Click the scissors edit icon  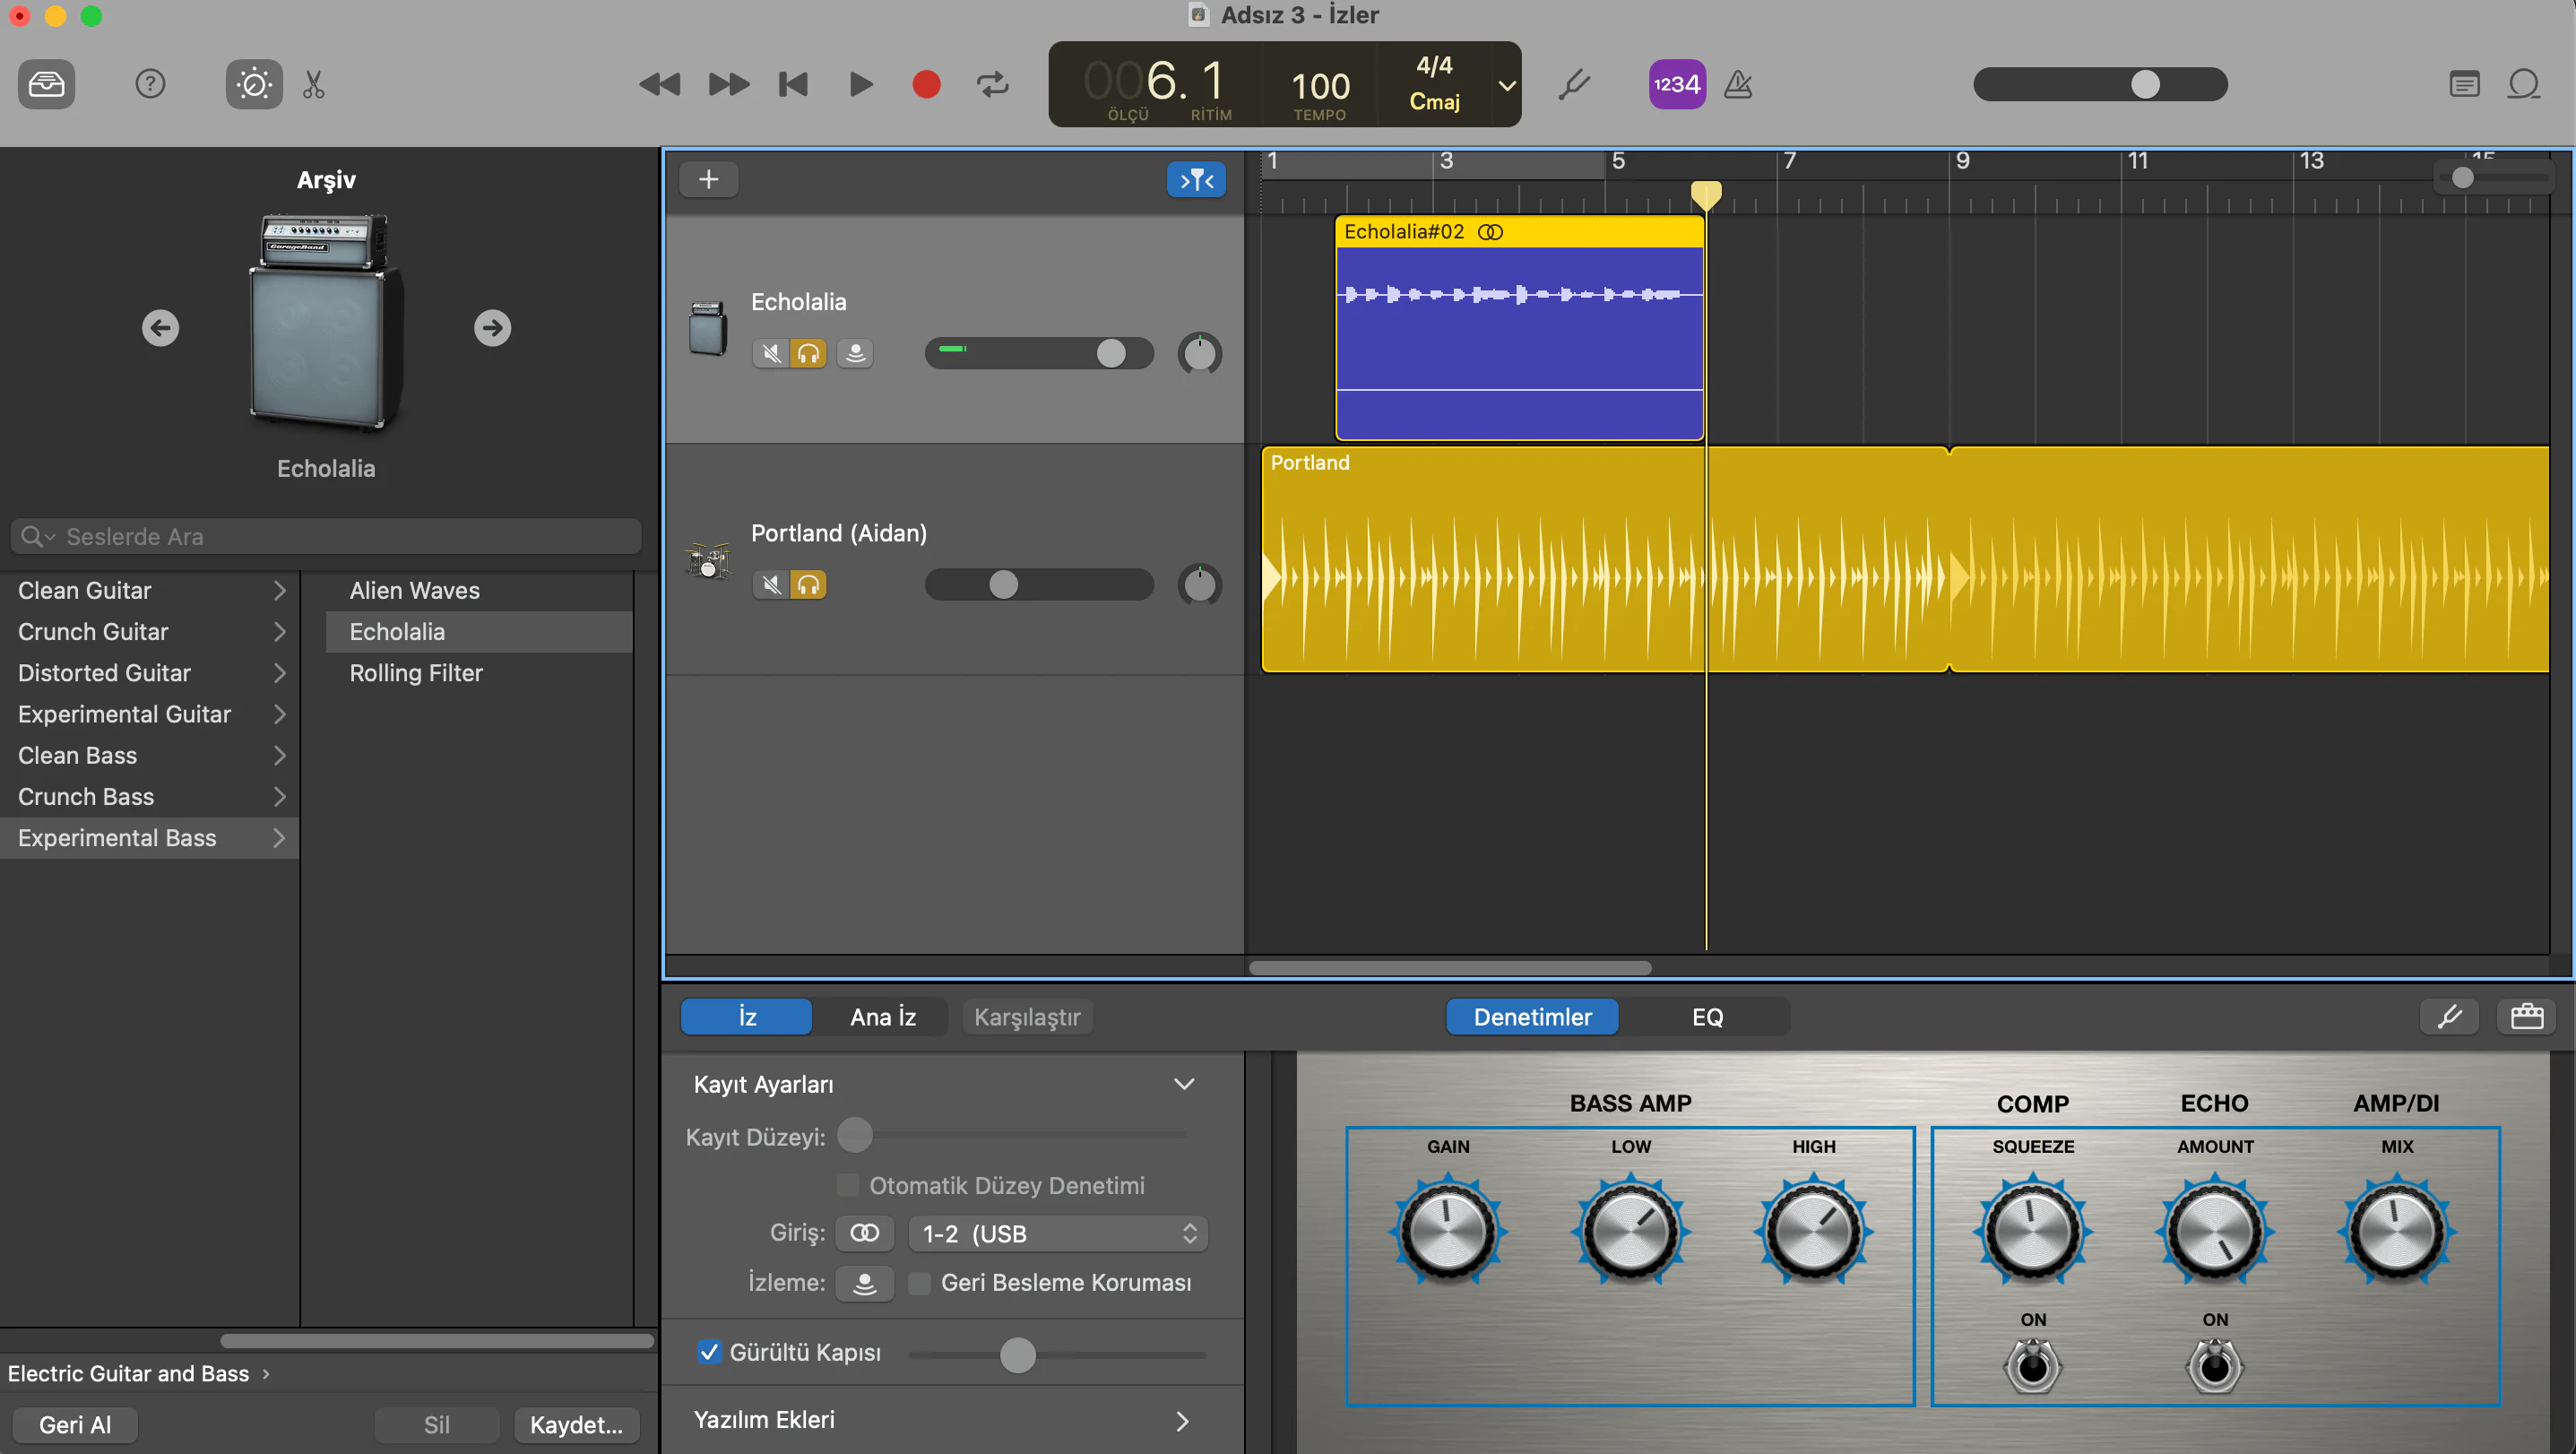pos(313,84)
